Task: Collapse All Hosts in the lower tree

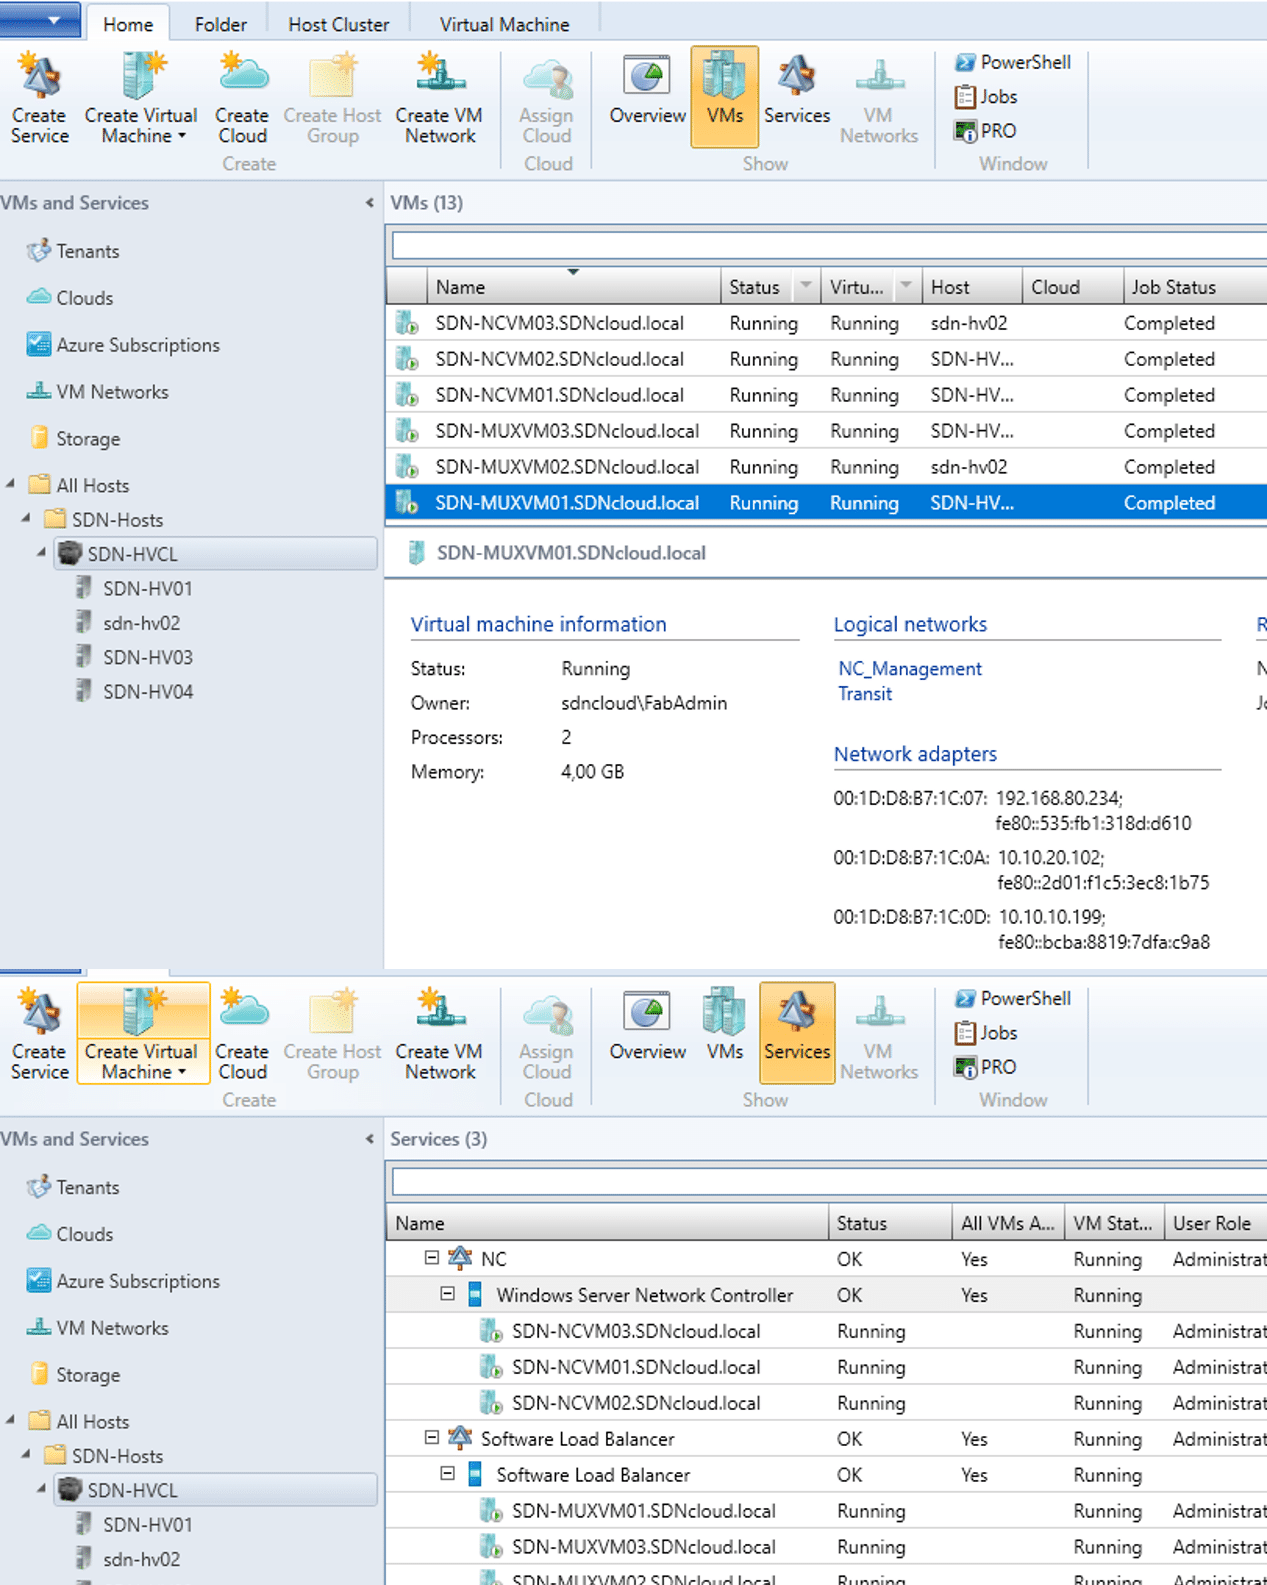Action: tap(11, 1420)
